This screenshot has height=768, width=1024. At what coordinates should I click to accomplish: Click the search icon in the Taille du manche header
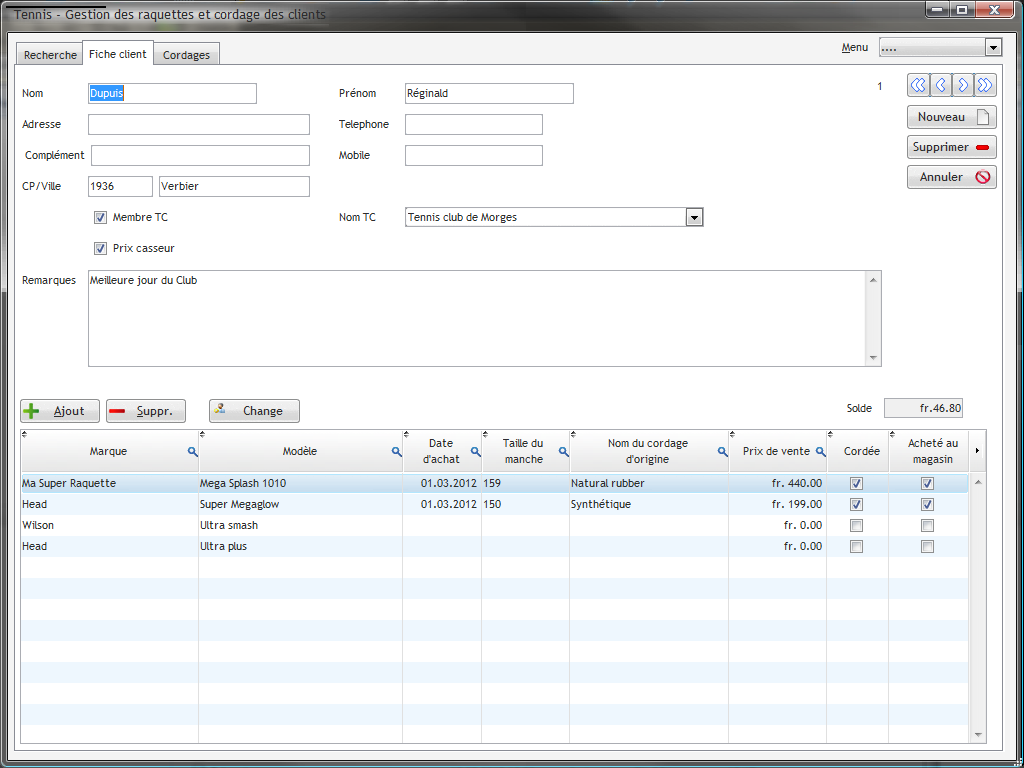564,451
